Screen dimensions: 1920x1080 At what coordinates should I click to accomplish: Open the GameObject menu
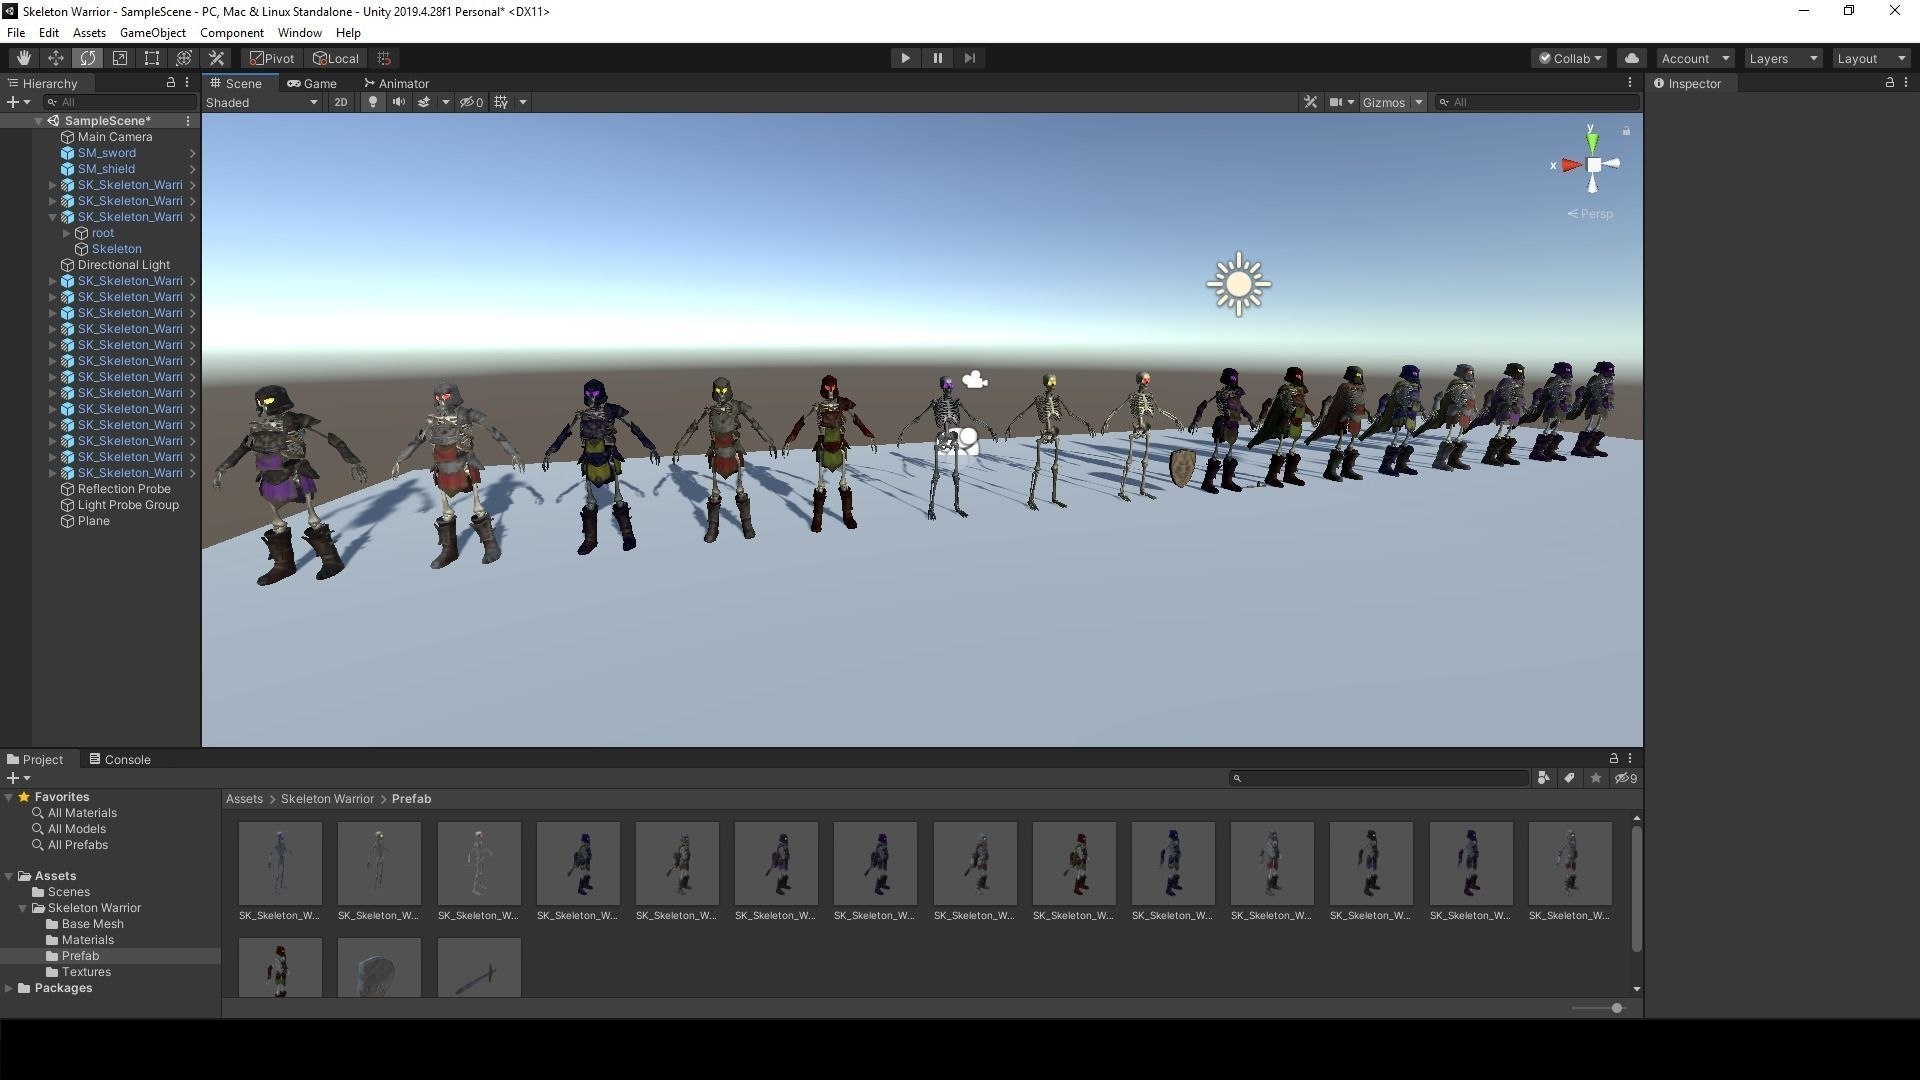152,33
